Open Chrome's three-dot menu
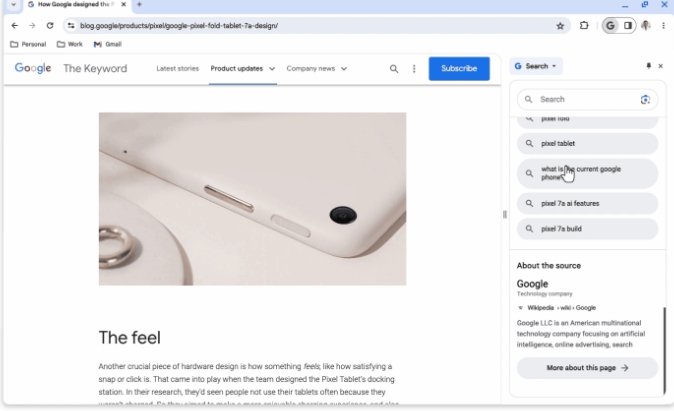674x411 pixels. click(x=663, y=26)
